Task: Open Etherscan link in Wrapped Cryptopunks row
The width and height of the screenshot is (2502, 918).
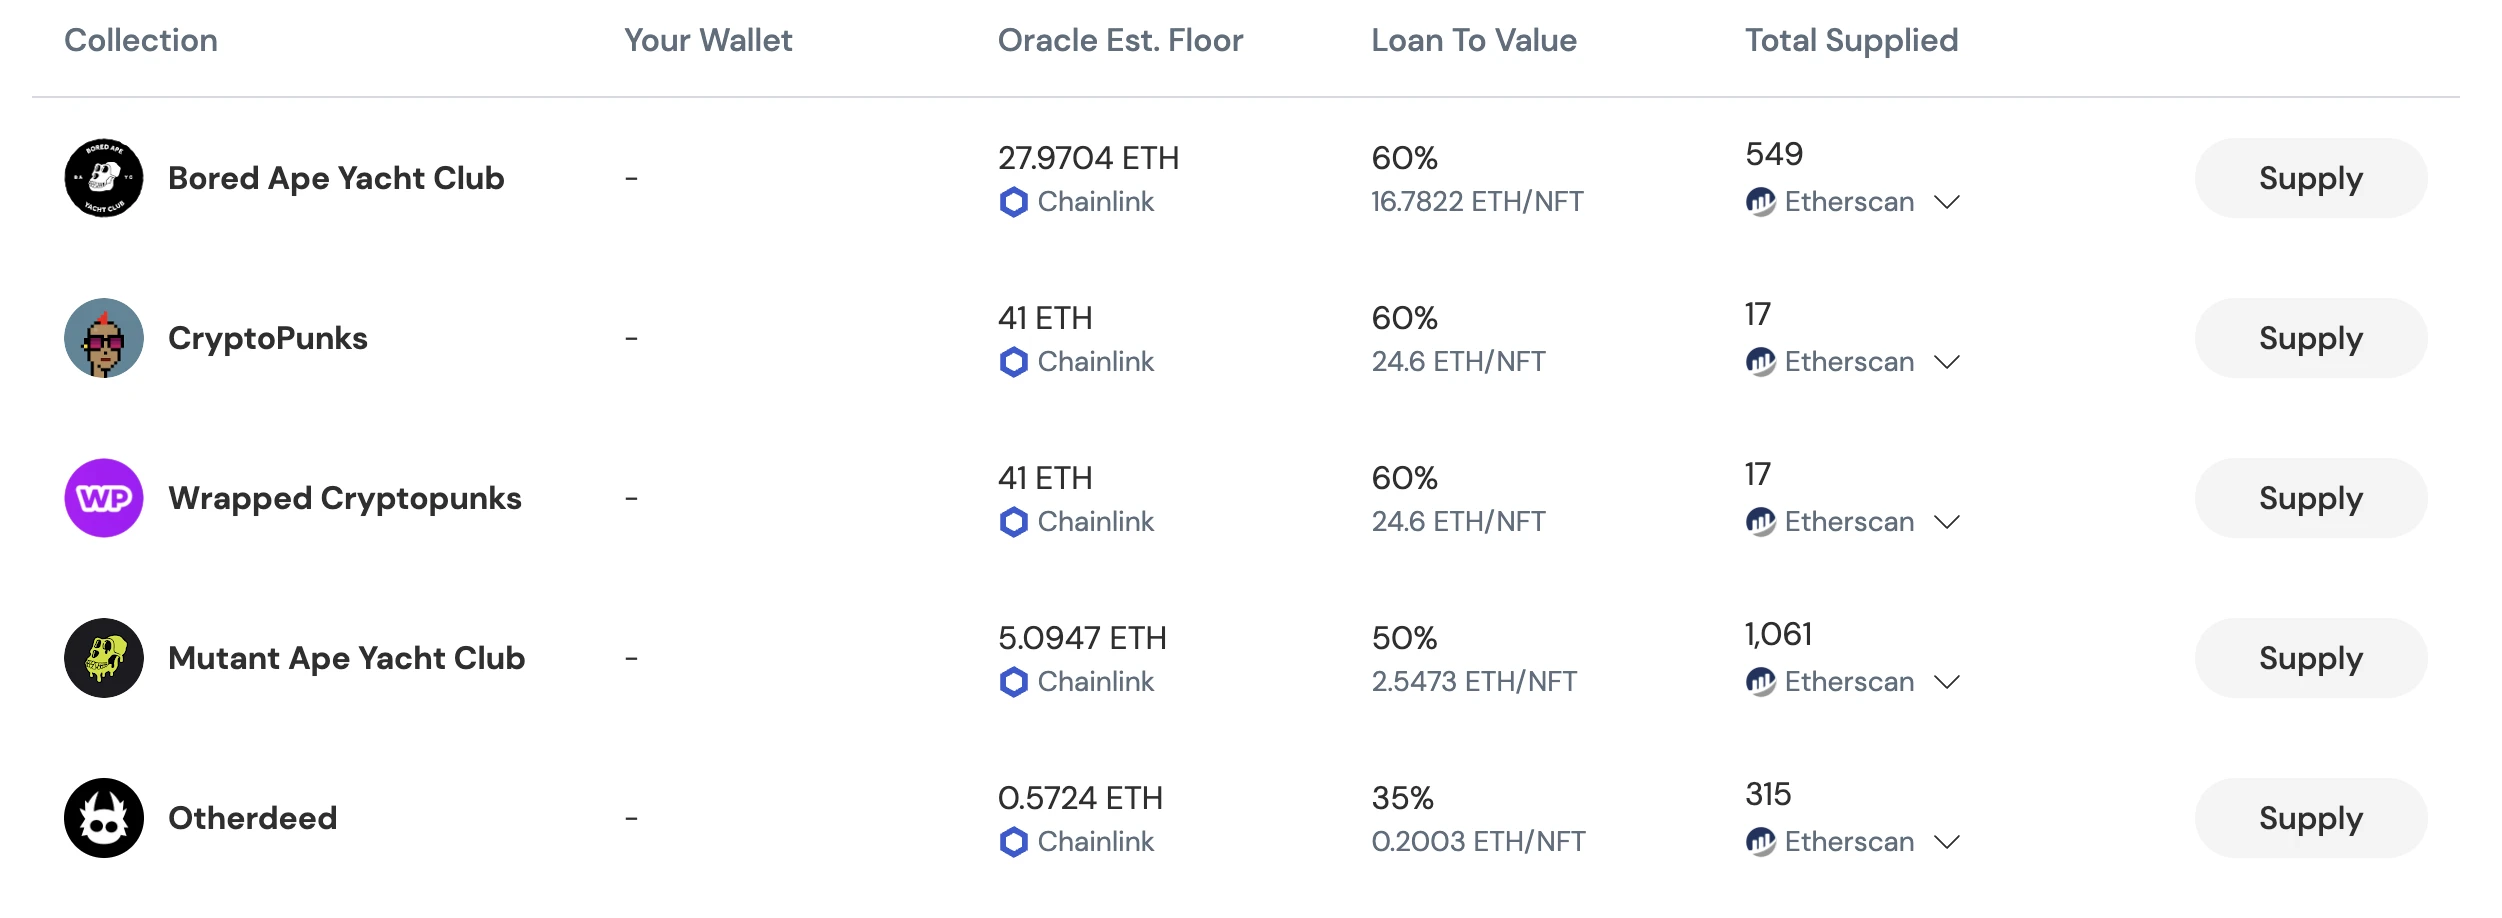Action: click(x=1849, y=522)
